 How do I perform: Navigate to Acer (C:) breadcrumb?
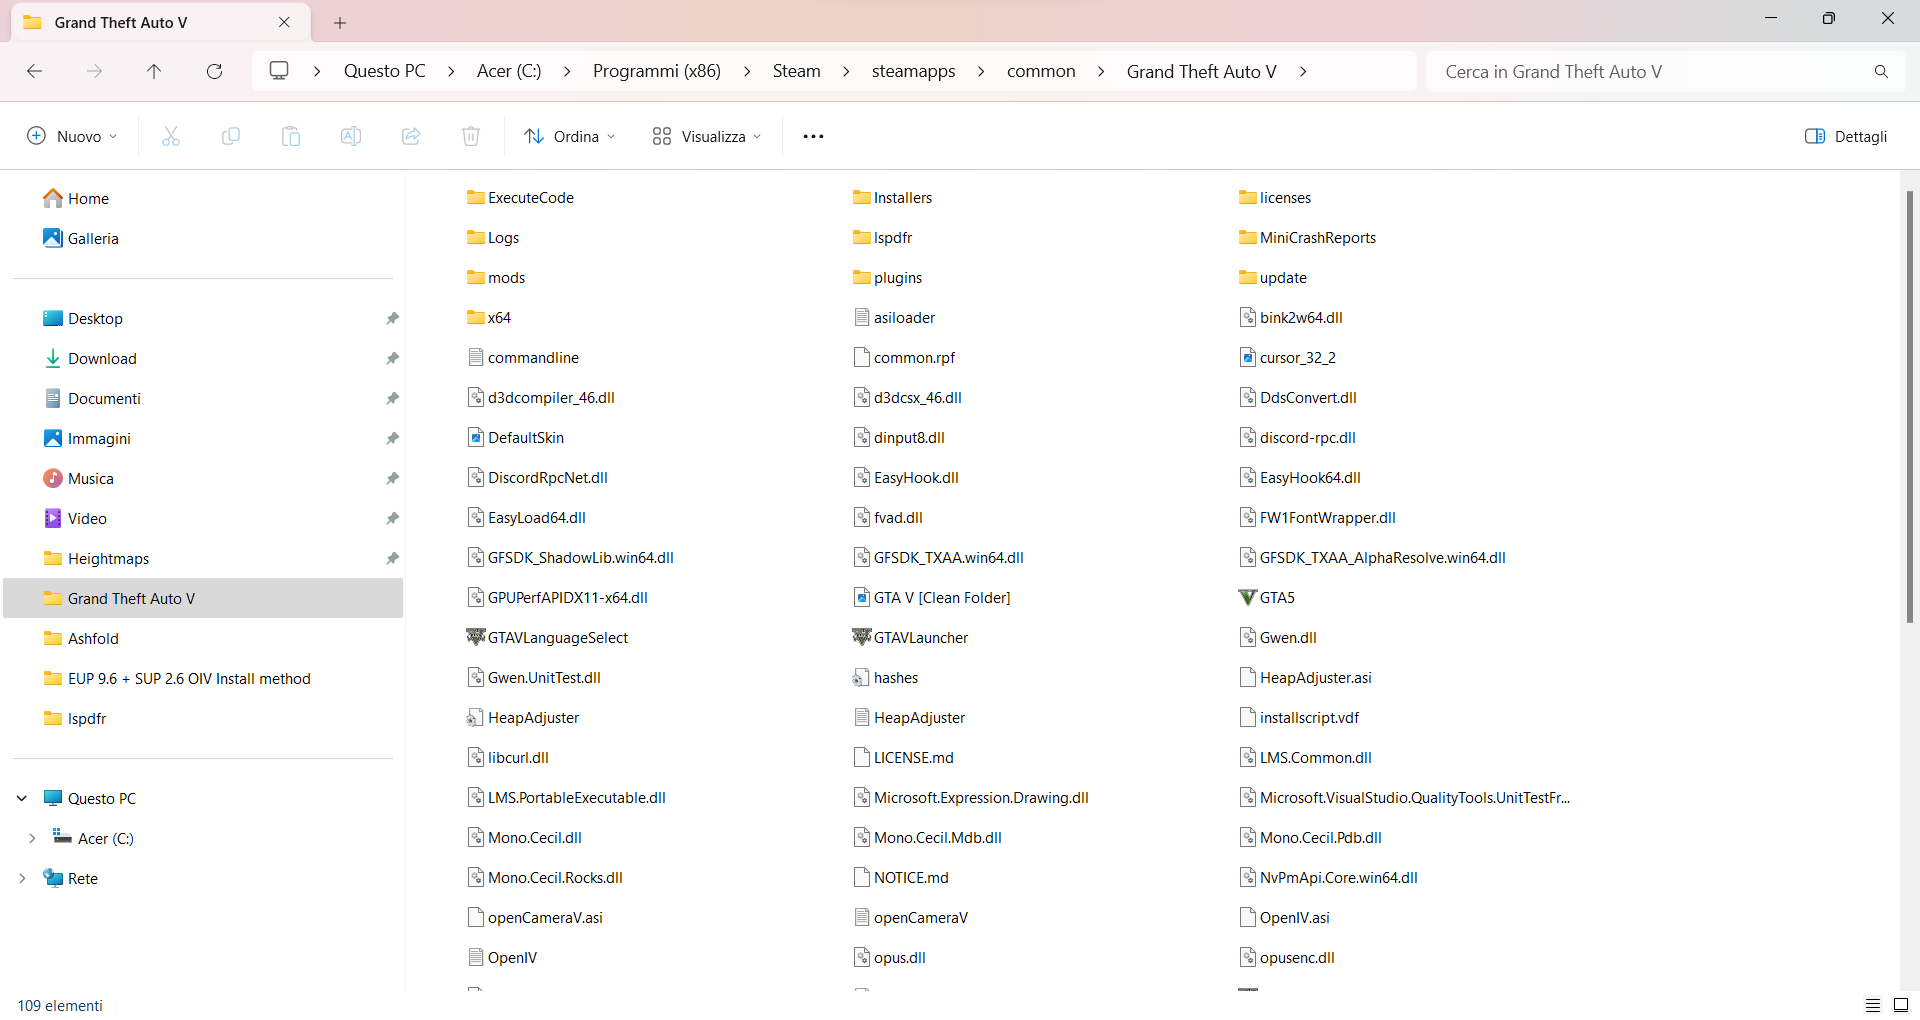[509, 72]
